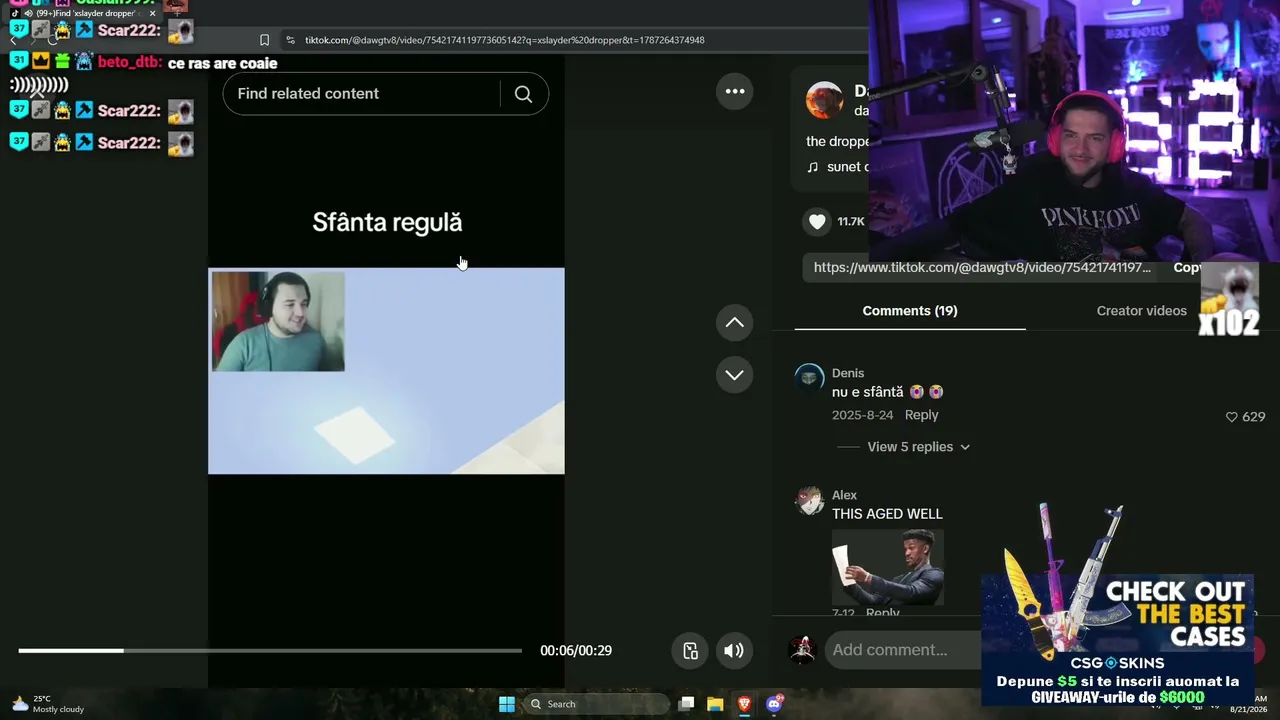Click the 'beto_dtb:' chat username
This screenshot has height=720, width=1280.
[130, 63]
